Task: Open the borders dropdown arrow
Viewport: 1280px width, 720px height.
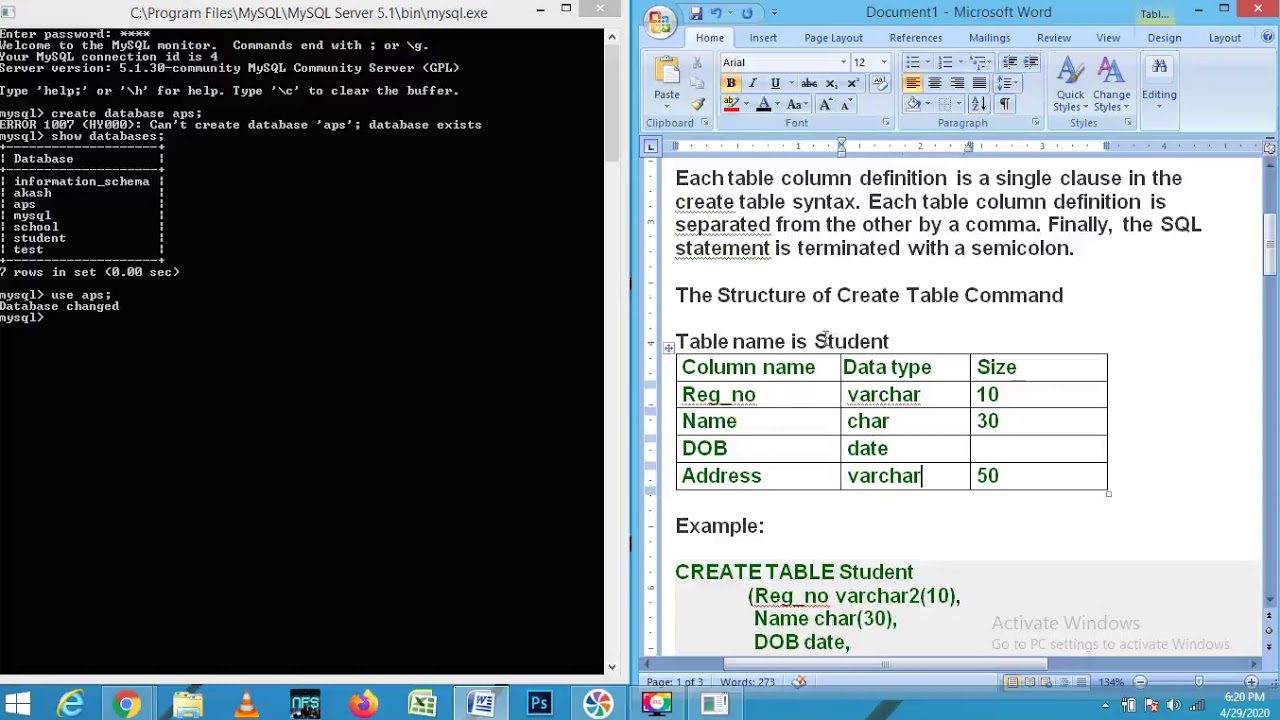Action: click(959, 103)
